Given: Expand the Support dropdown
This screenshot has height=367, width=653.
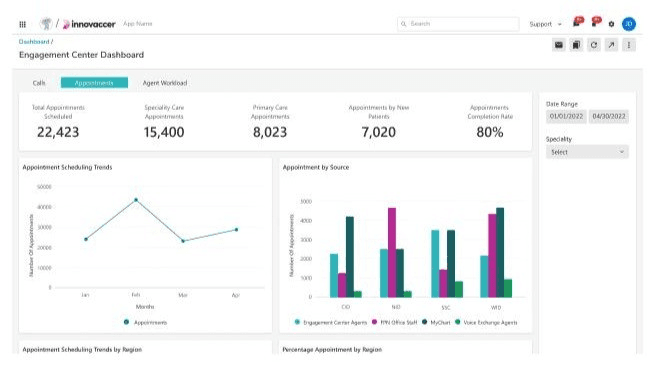Looking at the screenshot, I should point(545,24).
